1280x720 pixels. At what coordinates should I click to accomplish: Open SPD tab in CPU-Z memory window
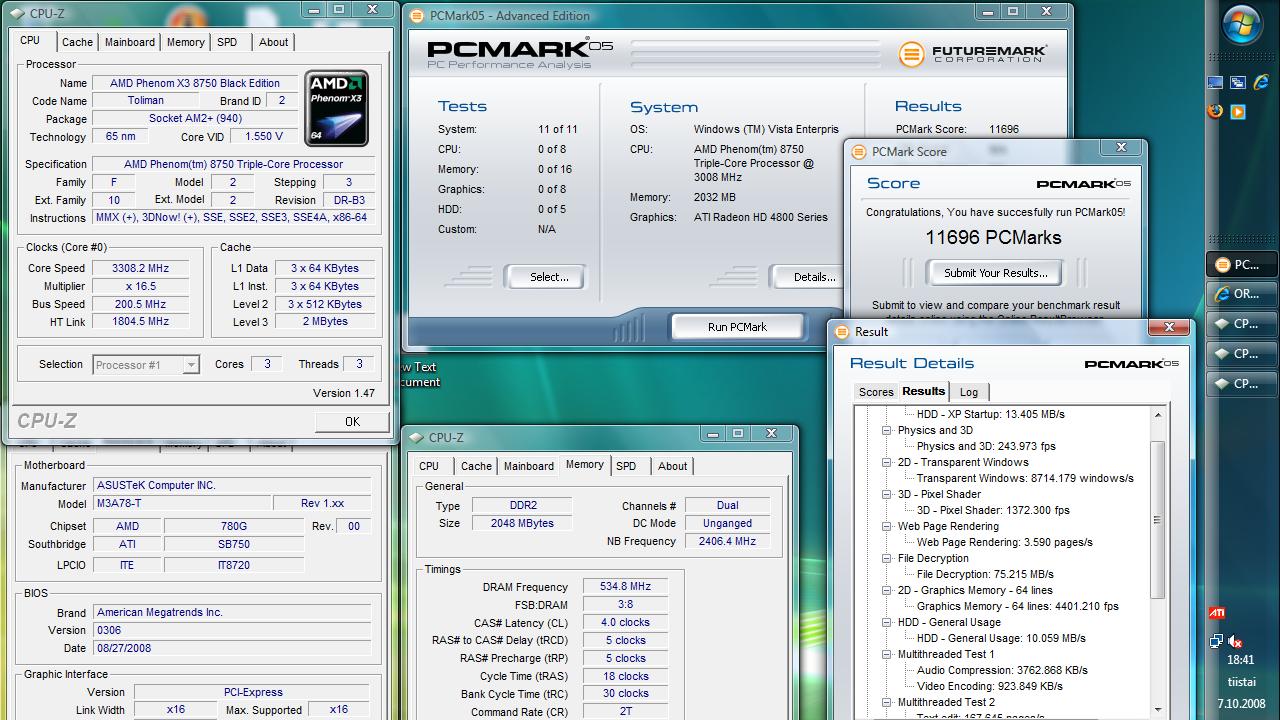pyautogui.click(x=626, y=466)
